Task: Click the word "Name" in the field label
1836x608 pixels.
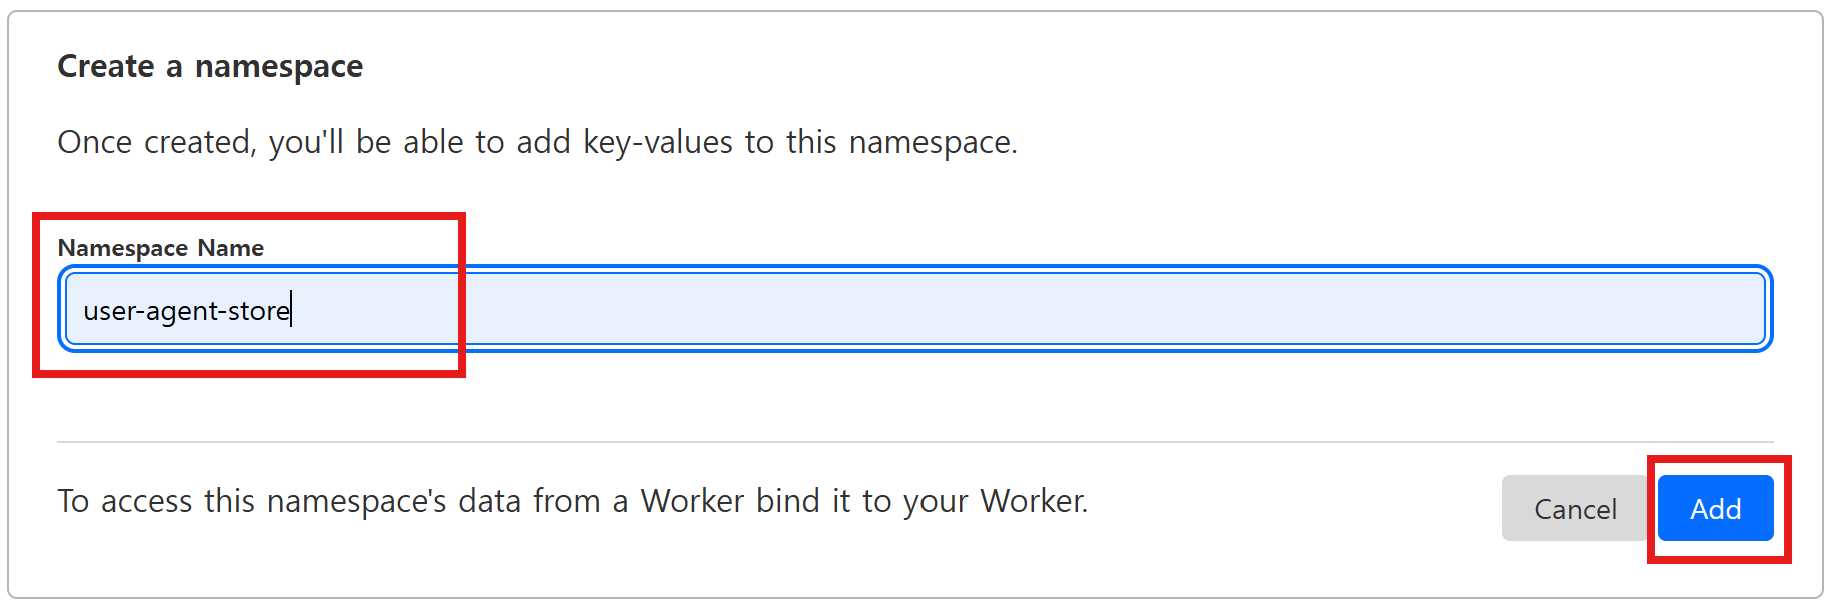Action: 230,248
